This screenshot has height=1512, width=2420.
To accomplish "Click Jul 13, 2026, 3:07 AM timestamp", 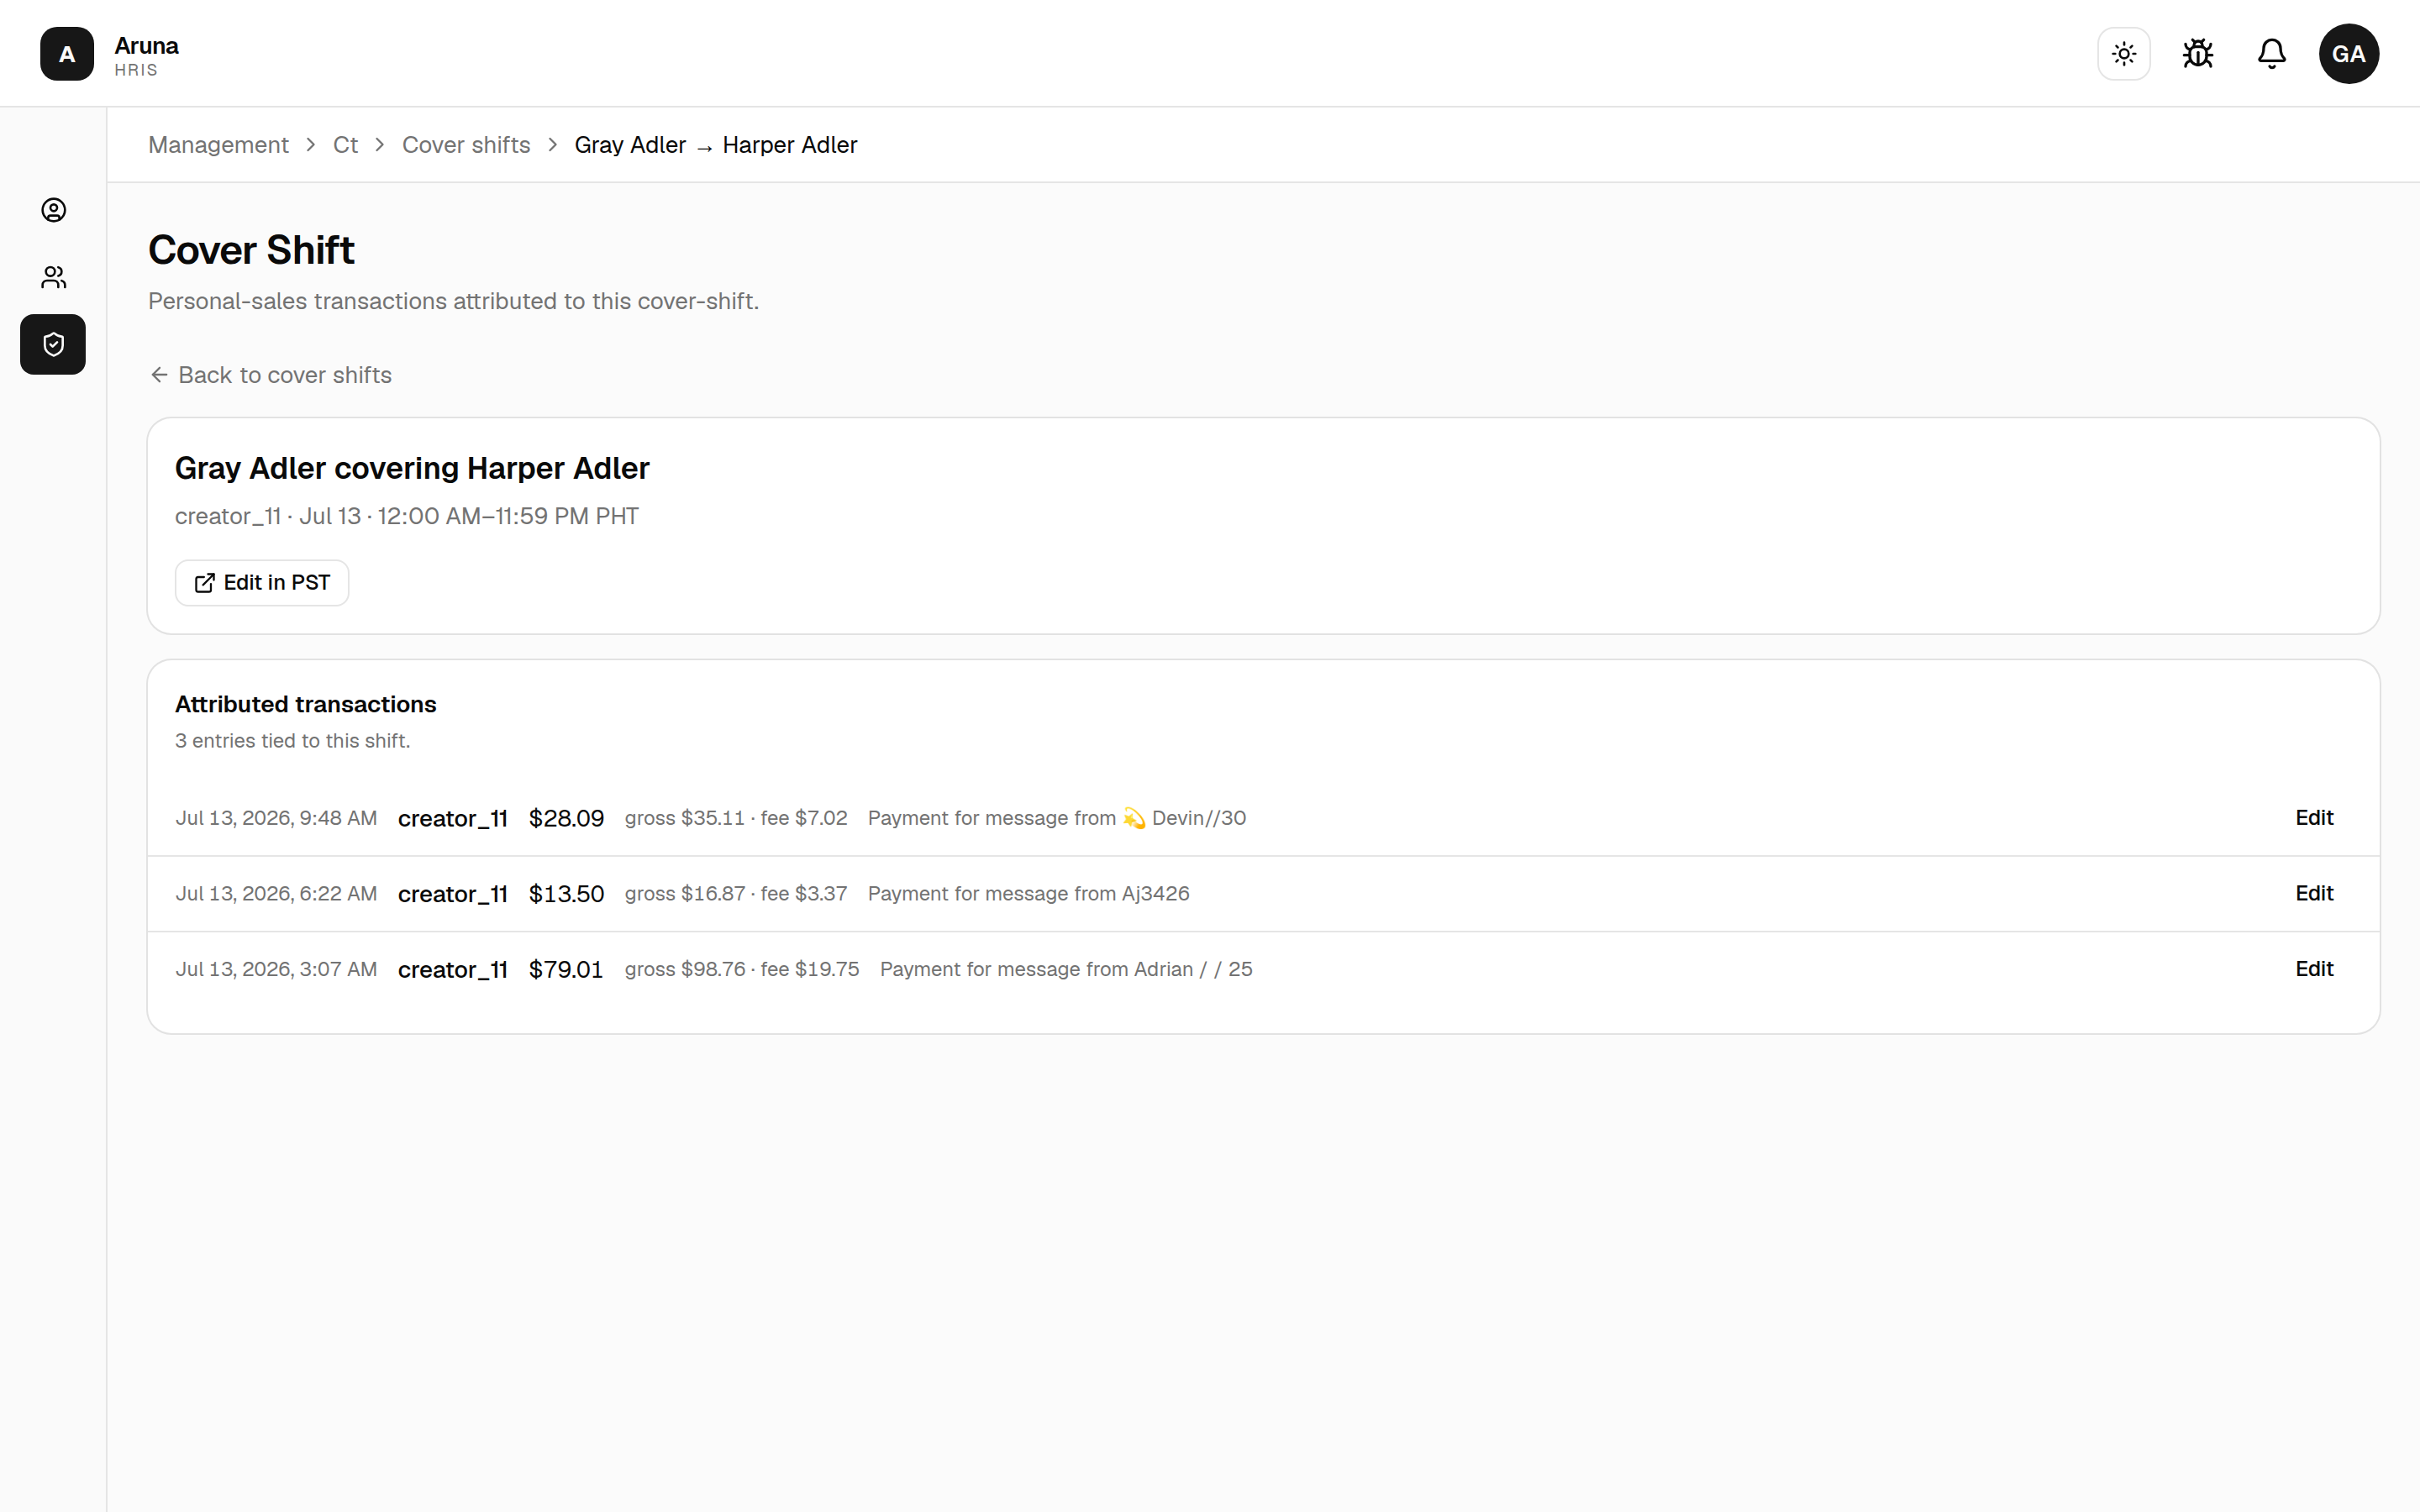I will click(x=276, y=969).
